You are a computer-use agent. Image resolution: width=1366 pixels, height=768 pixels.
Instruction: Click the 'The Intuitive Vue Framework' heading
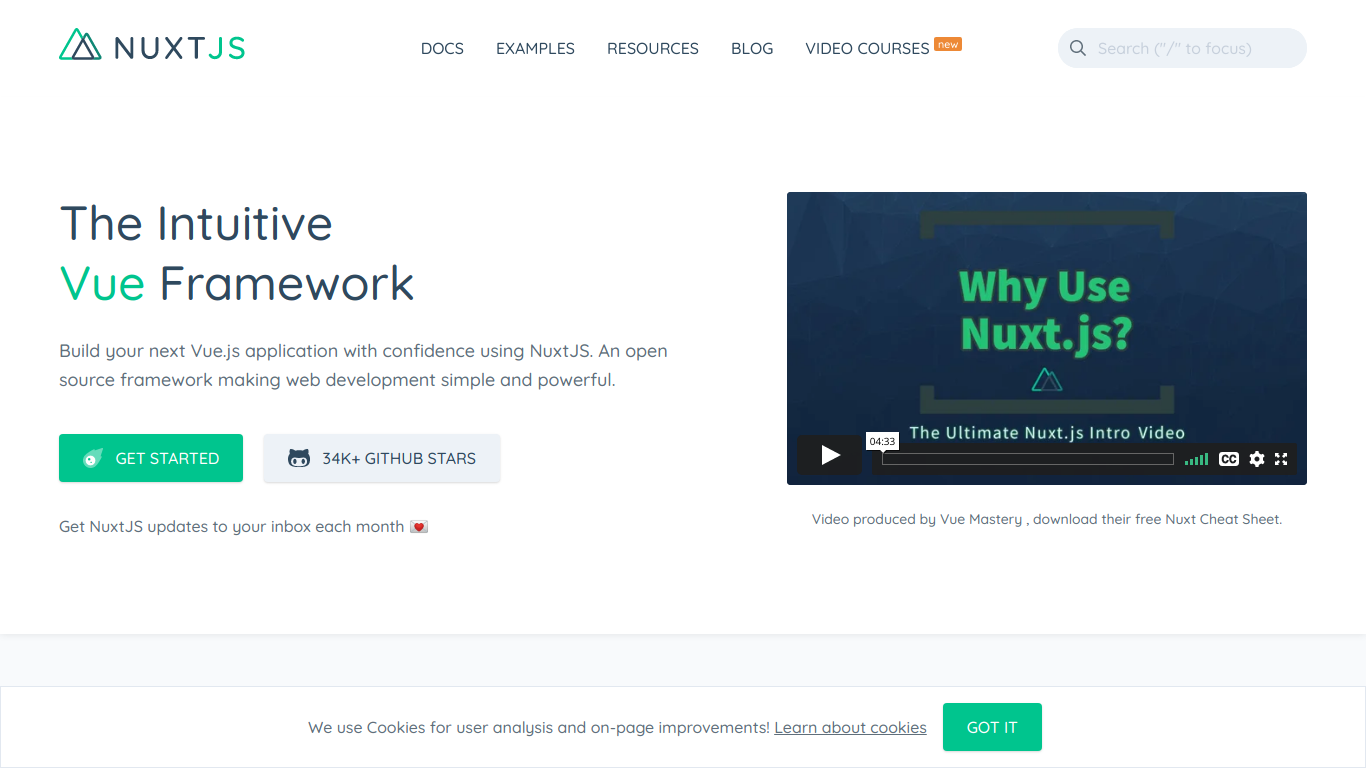click(237, 253)
